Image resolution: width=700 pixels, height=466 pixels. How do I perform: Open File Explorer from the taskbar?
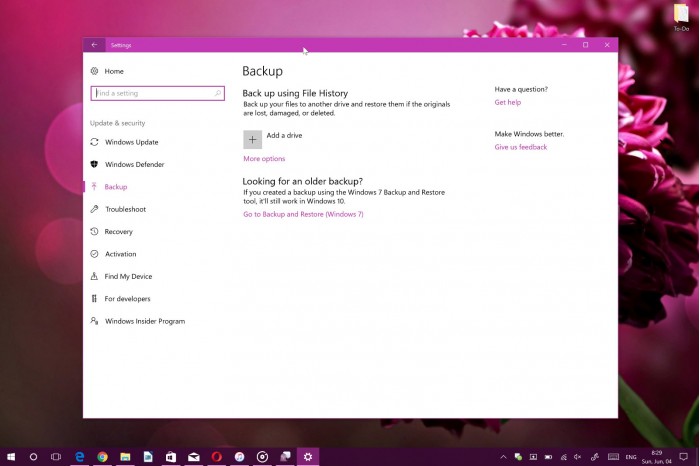coord(125,457)
